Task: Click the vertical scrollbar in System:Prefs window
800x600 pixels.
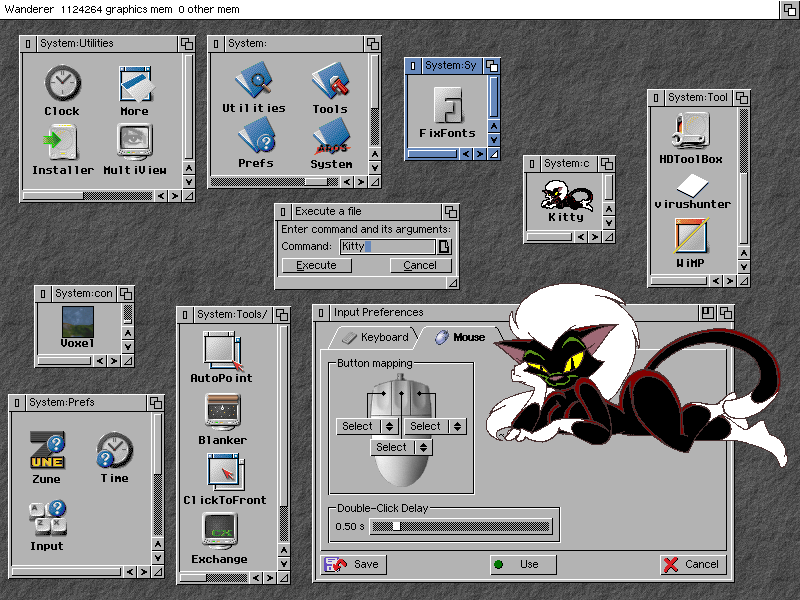Action: click(158, 474)
